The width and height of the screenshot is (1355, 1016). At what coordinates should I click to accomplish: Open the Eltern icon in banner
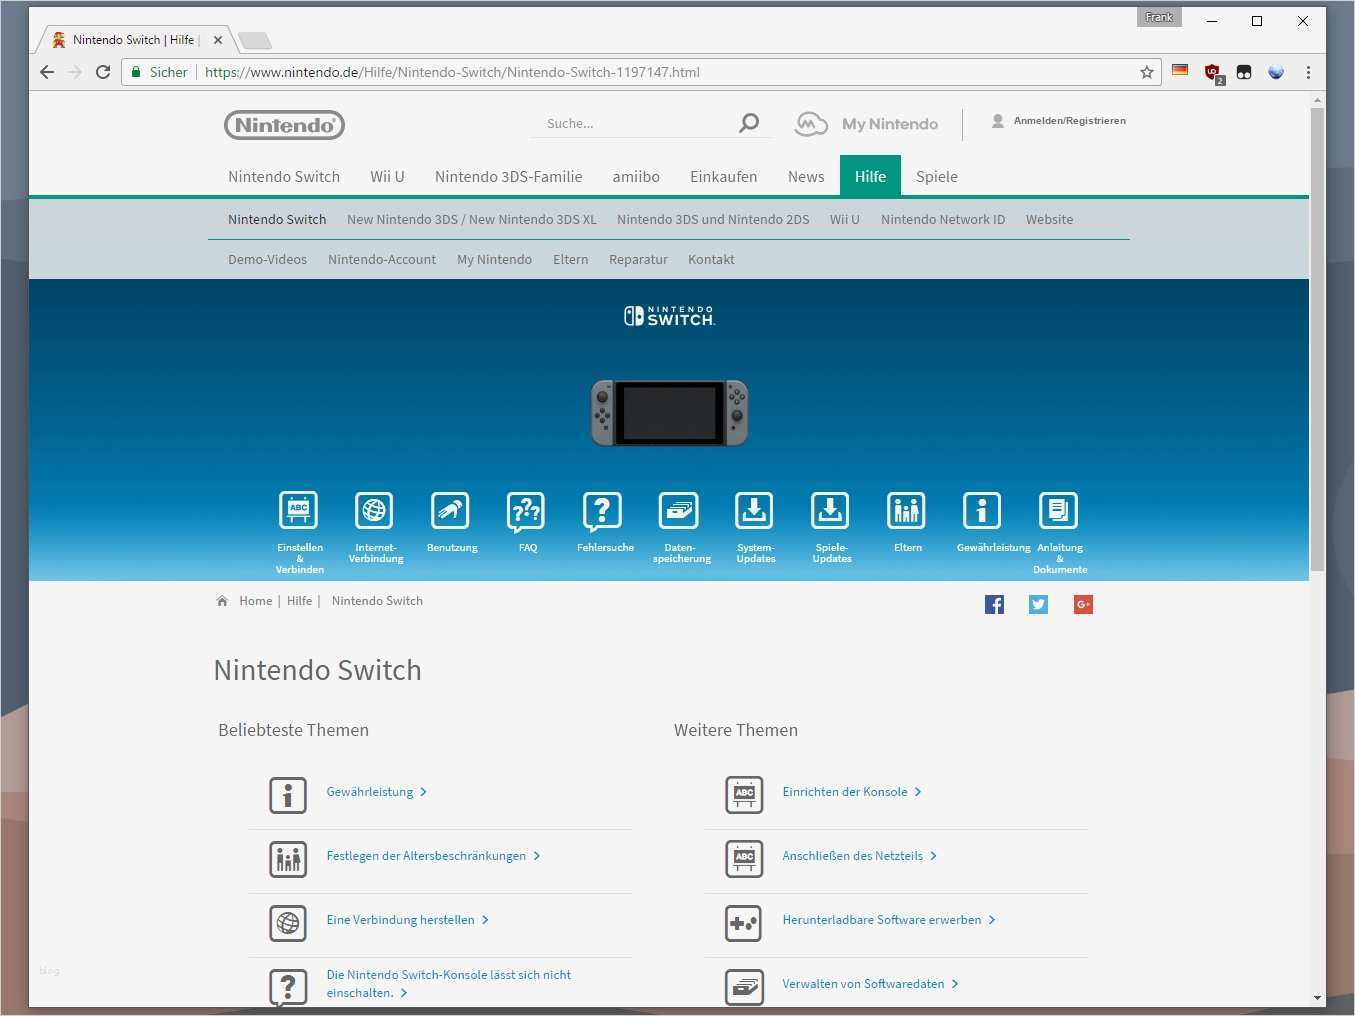[x=906, y=510]
